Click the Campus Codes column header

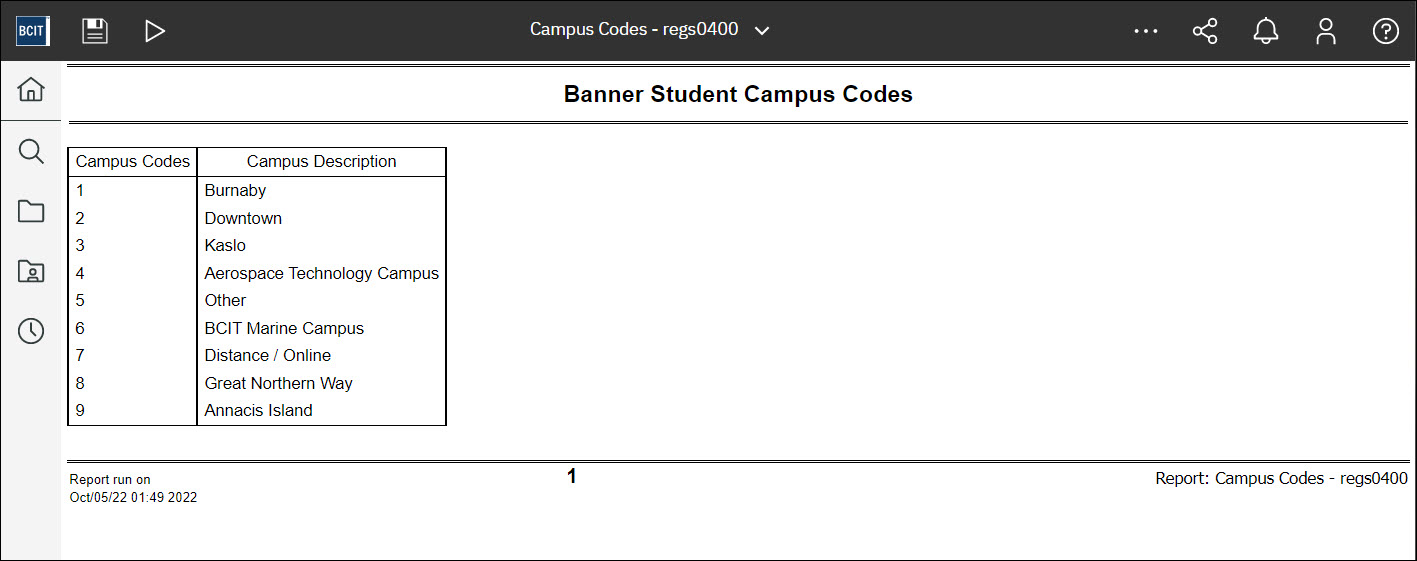(133, 162)
